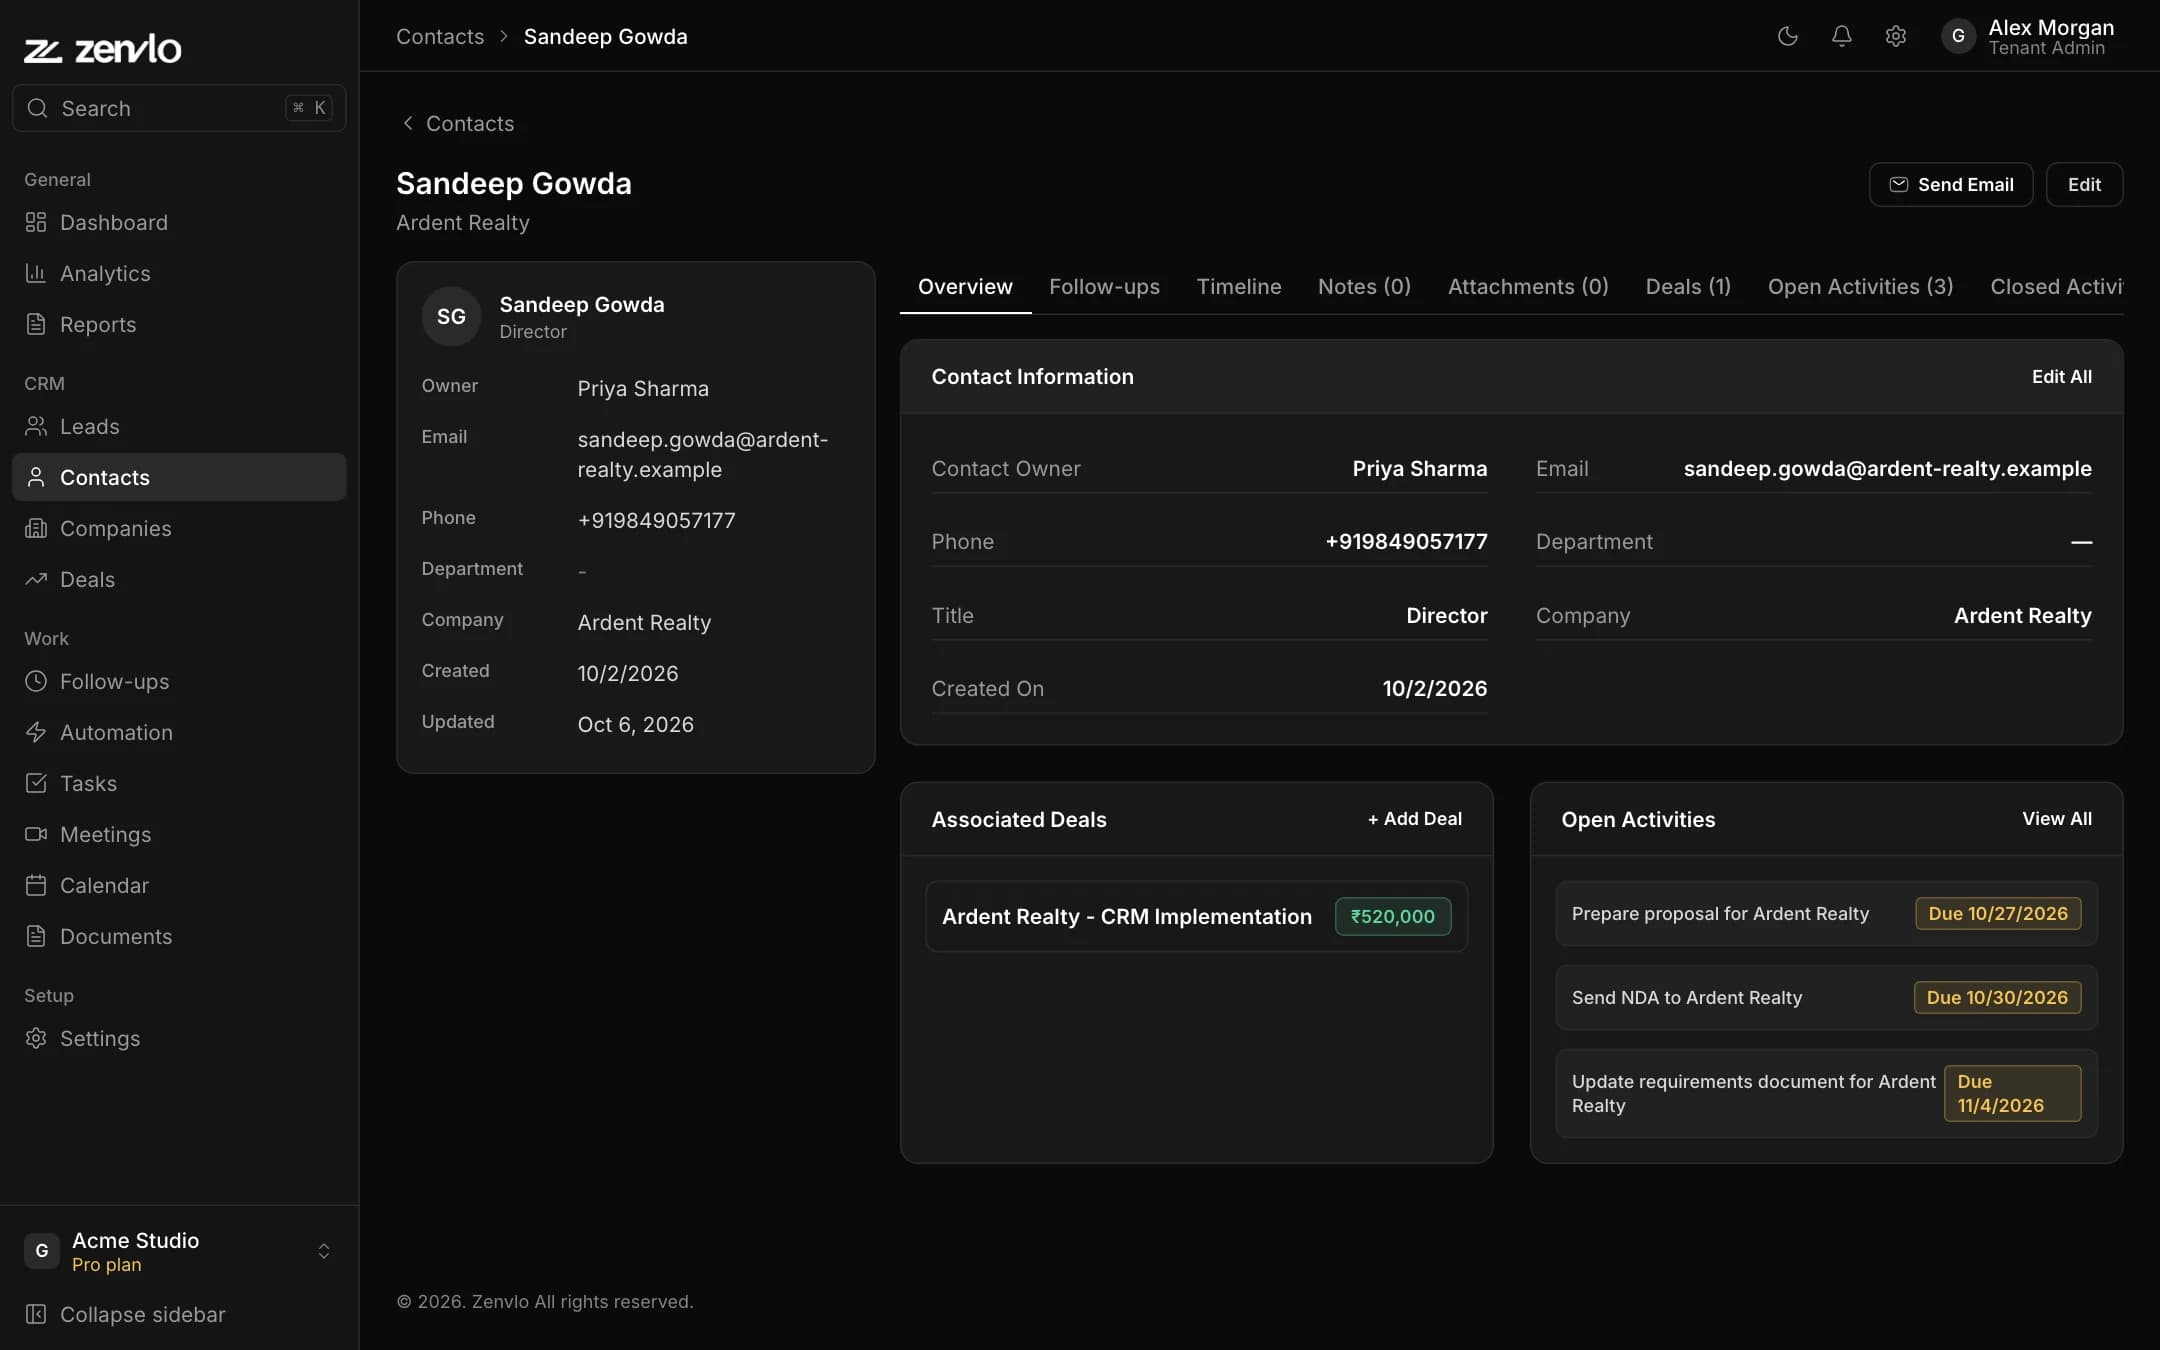Open notifications bell icon
The height and width of the screenshot is (1350, 2160).
[x=1841, y=36]
